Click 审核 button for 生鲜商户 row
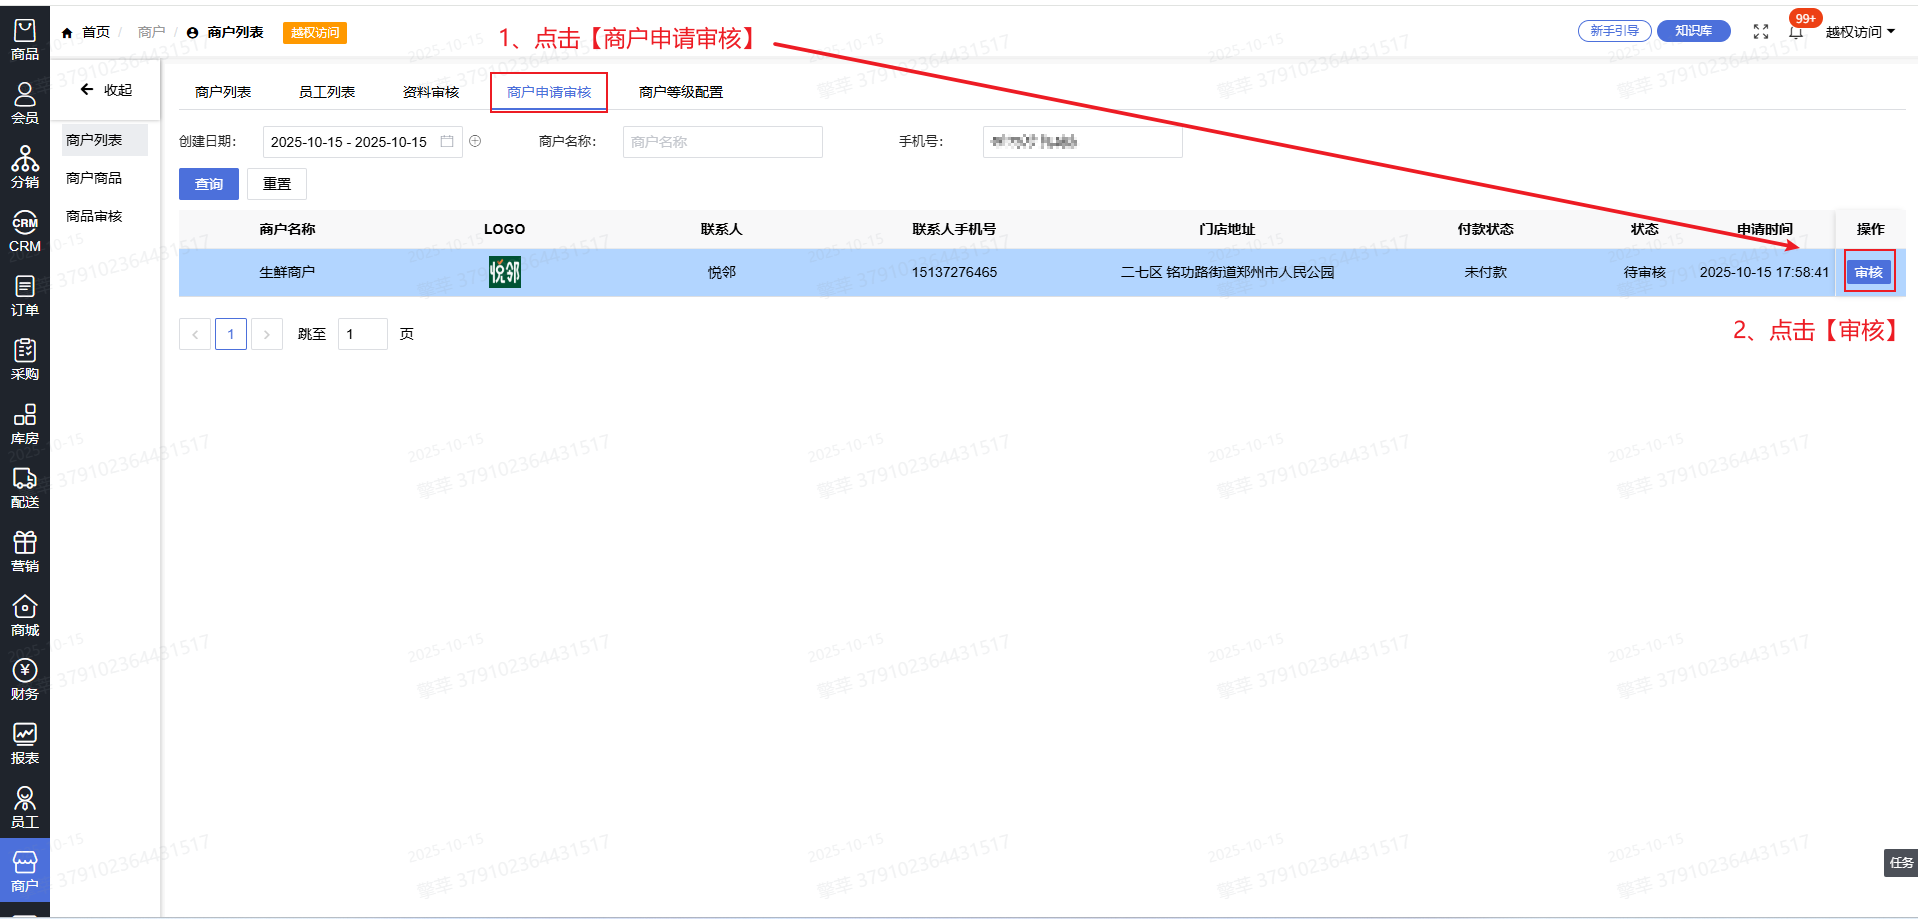The image size is (1918, 919). click(1868, 272)
